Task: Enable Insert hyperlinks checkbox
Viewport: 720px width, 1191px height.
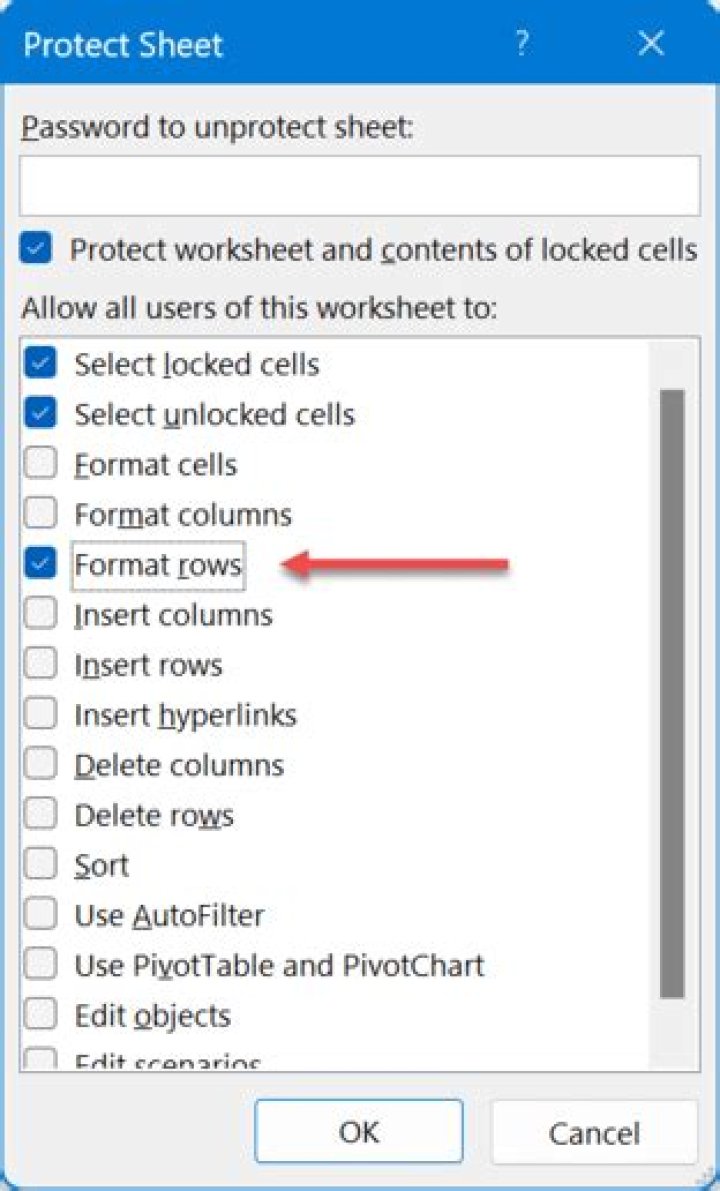Action: 40,715
